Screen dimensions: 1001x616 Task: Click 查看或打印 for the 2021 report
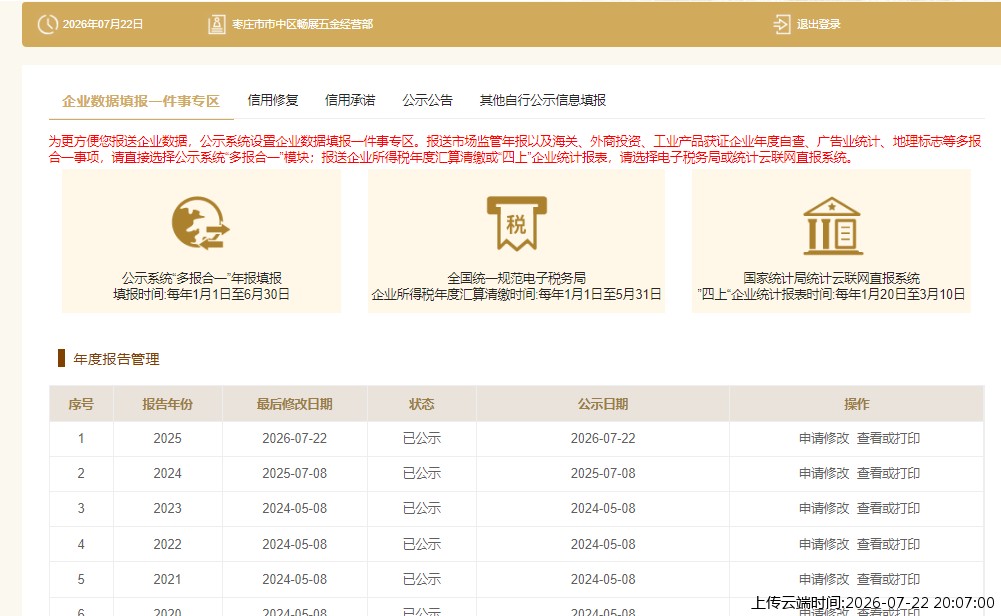coord(888,580)
